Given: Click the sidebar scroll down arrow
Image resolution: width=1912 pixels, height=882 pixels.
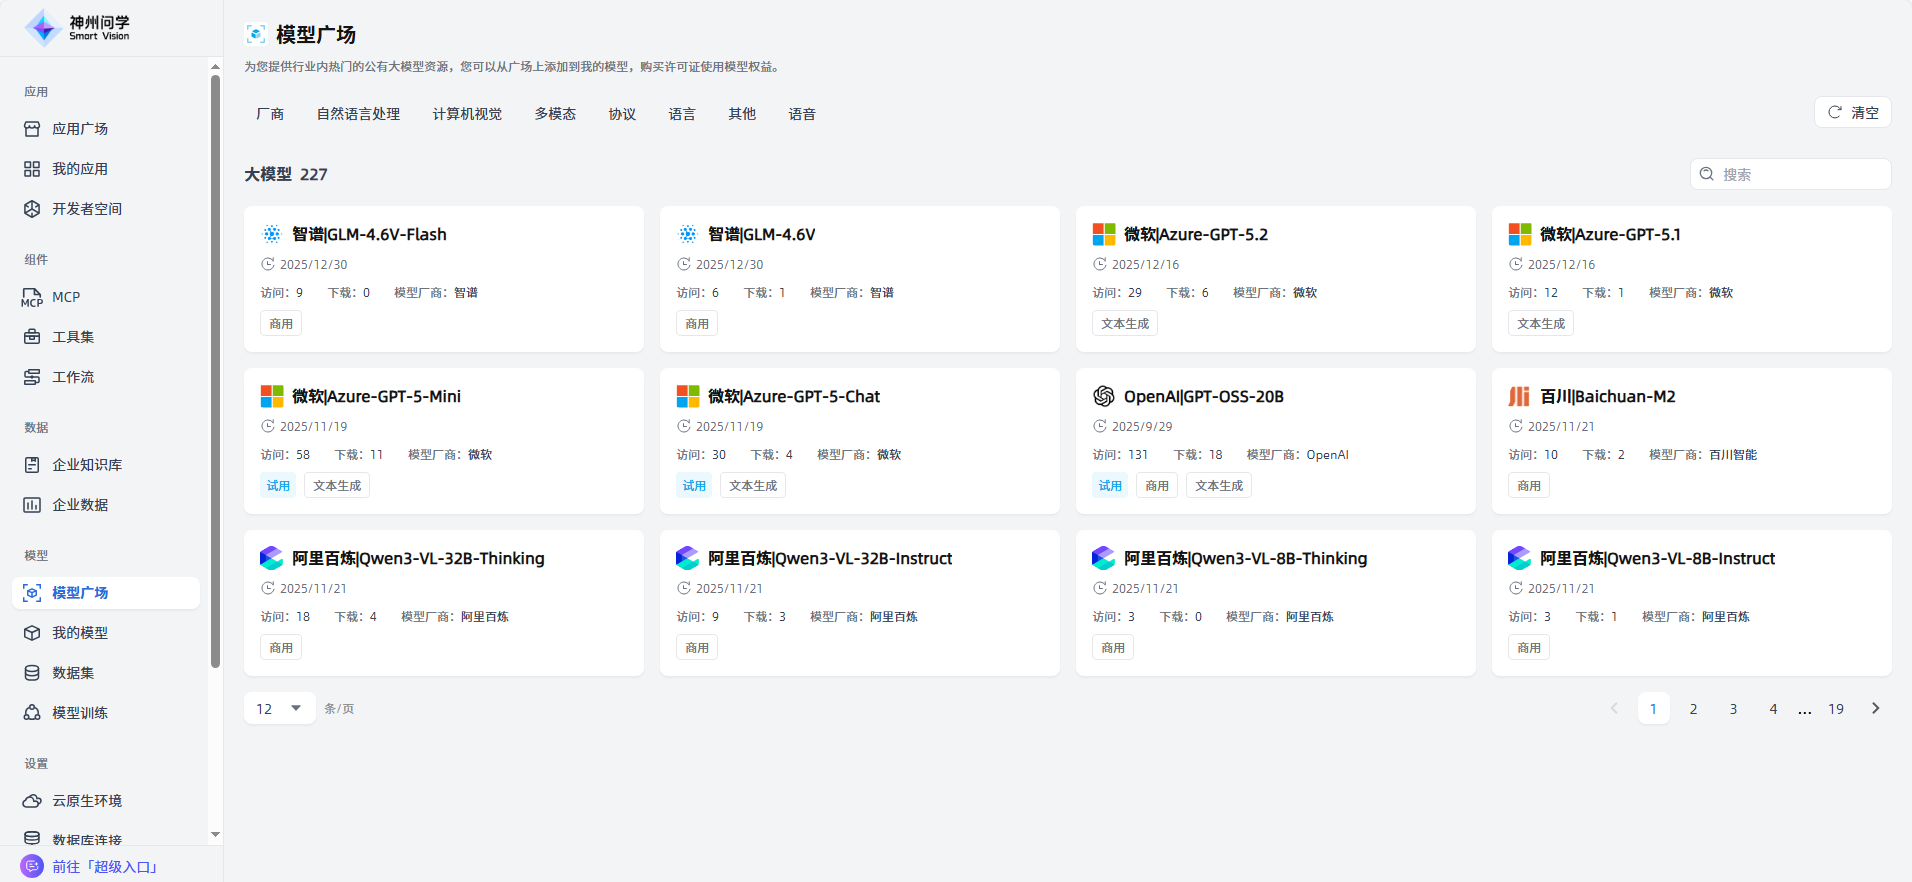Looking at the screenshot, I should pyautogui.click(x=215, y=834).
